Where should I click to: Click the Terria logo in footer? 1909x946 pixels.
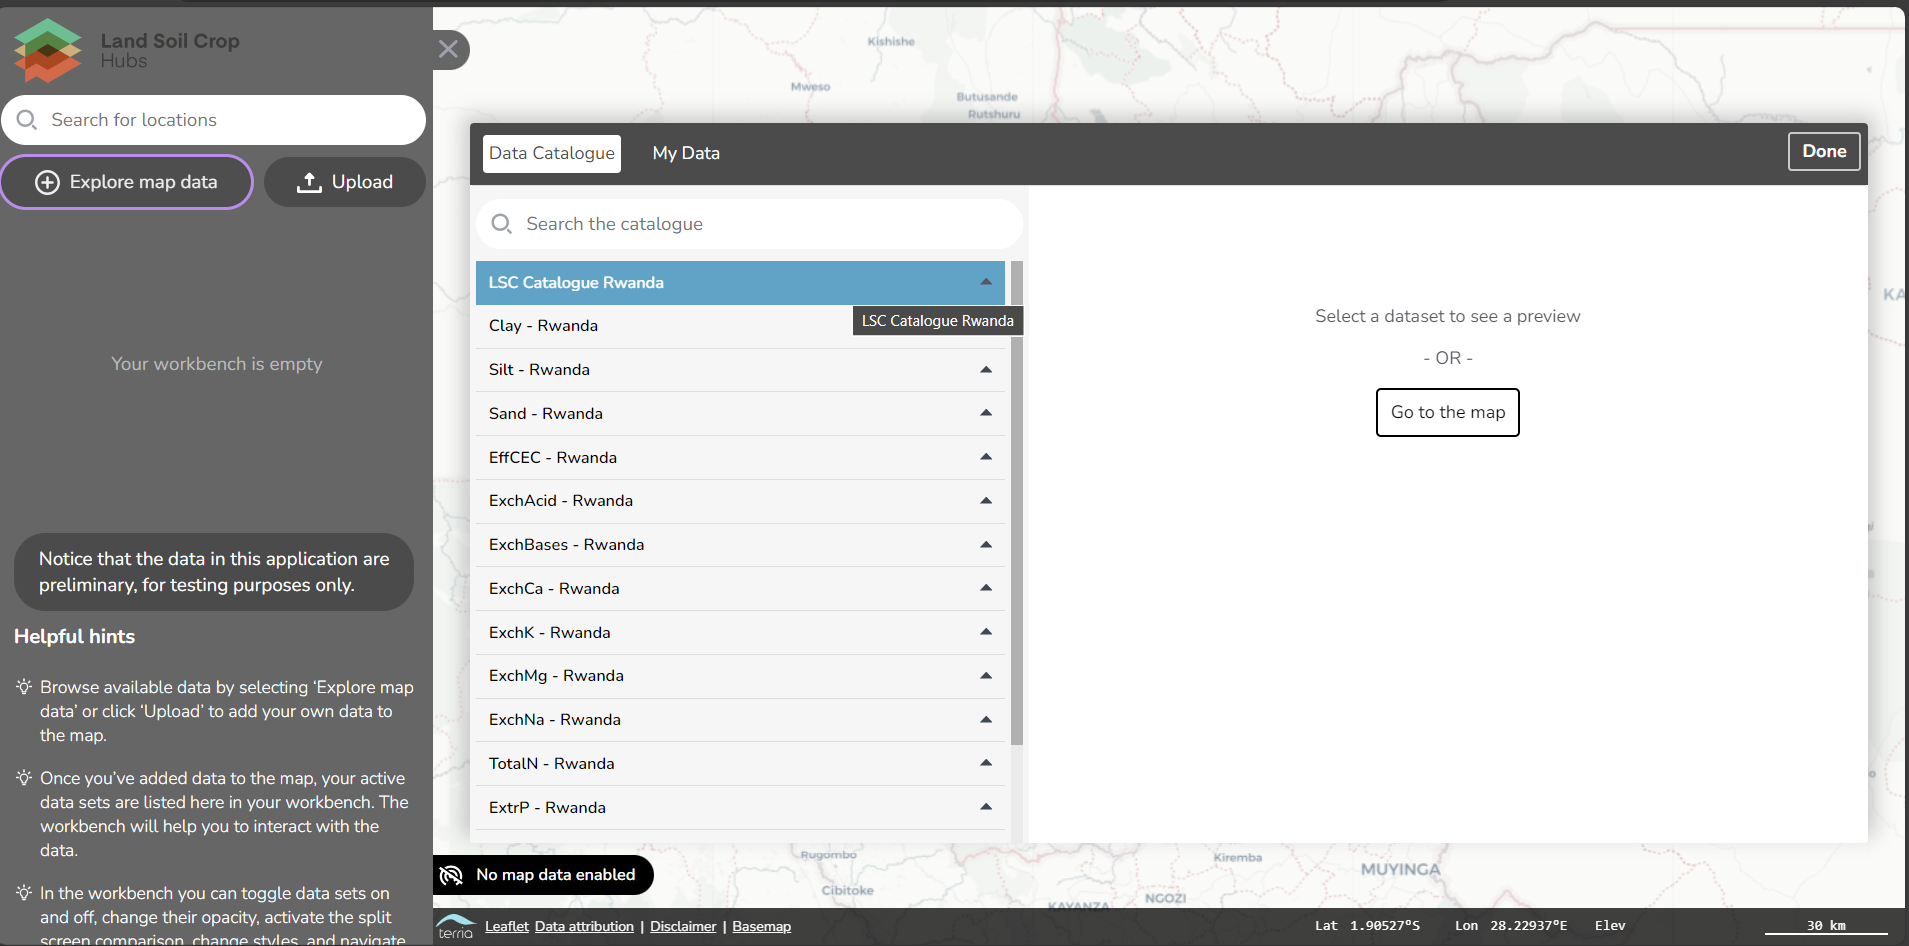pyautogui.click(x=456, y=926)
